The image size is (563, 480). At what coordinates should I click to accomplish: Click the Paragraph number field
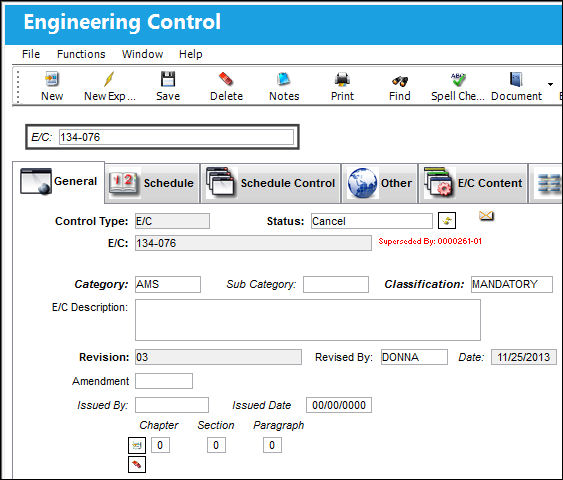(x=272, y=445)
